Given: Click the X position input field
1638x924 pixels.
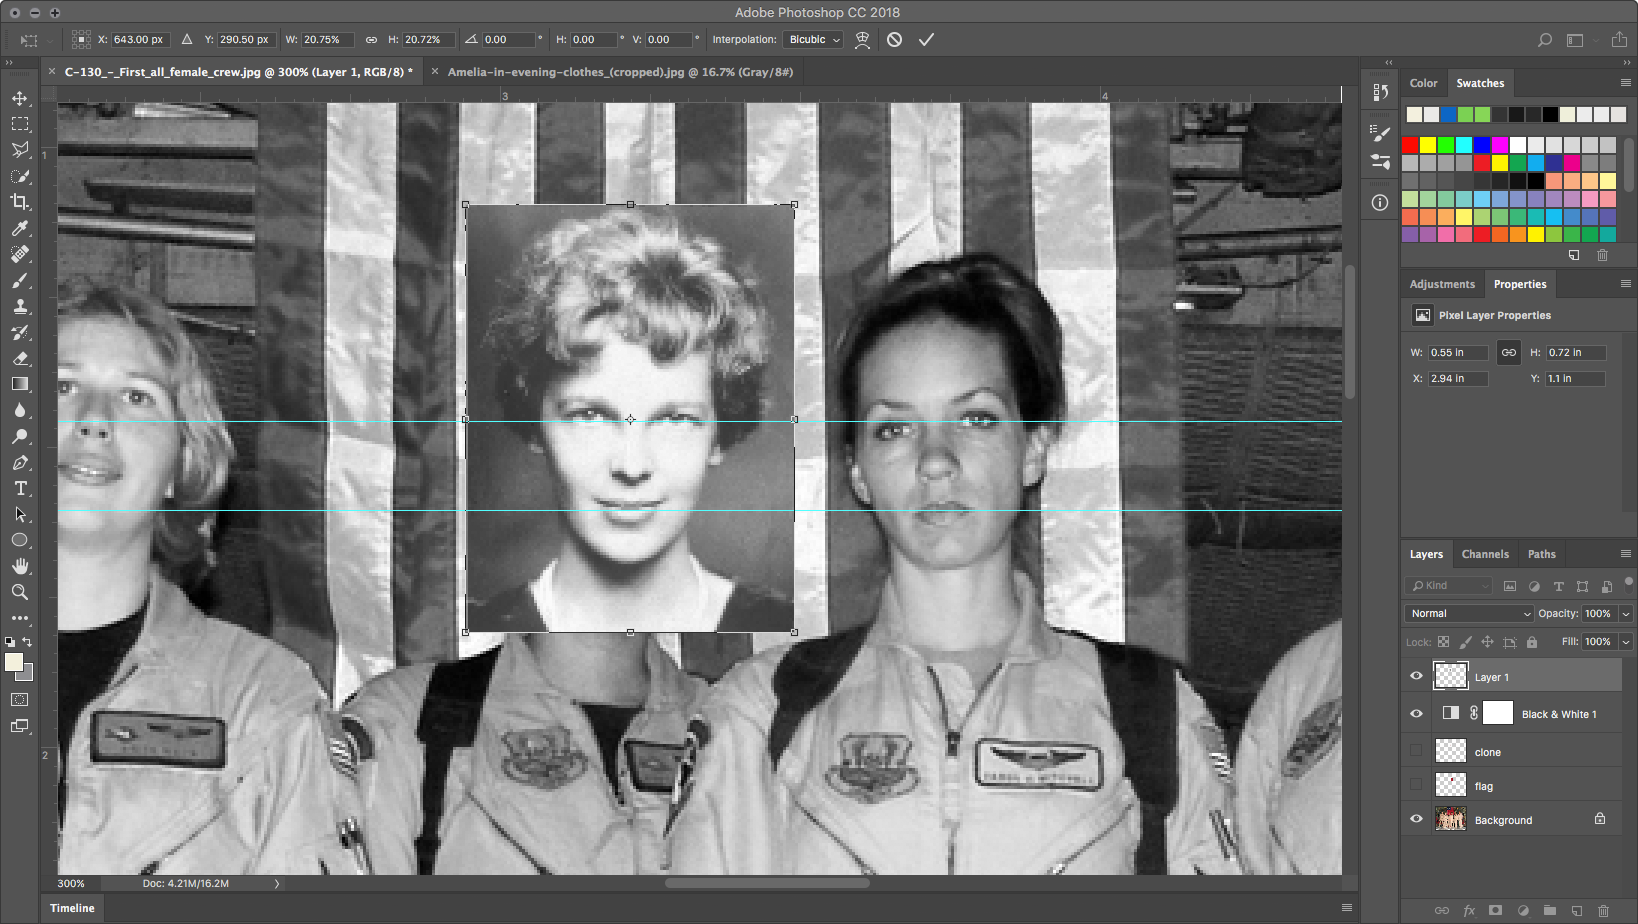Looking at the screenshot, I should [139, 40].
